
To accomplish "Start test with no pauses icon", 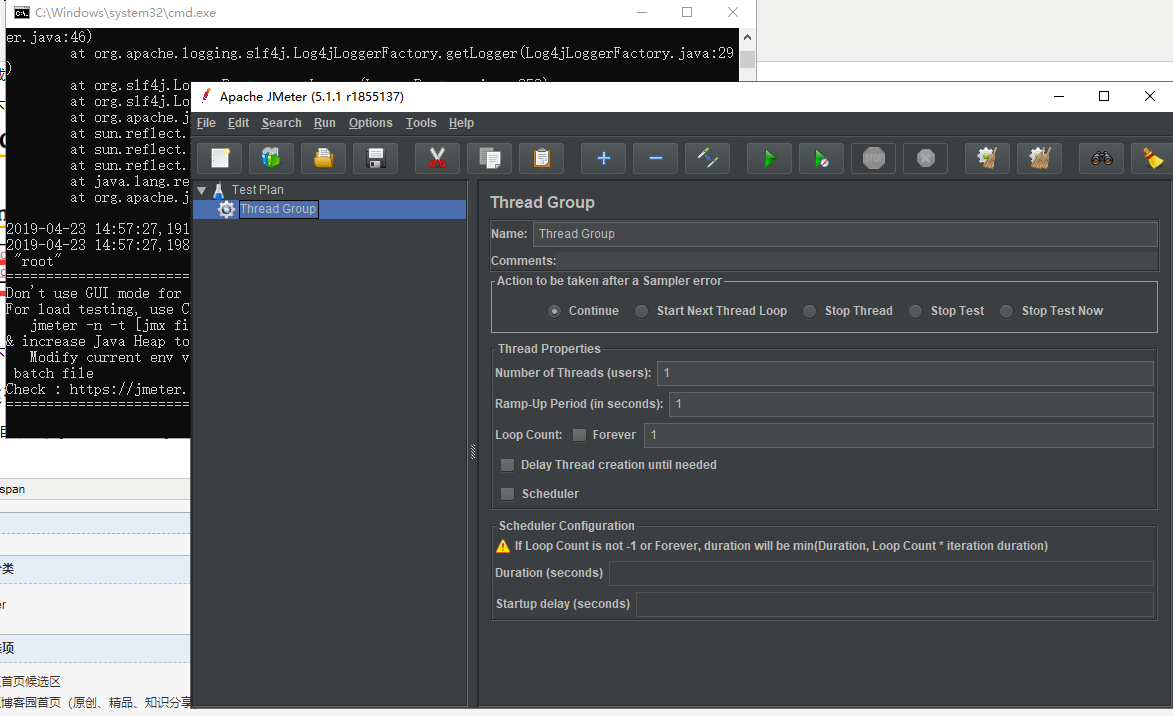I will (x=821, y=159).
